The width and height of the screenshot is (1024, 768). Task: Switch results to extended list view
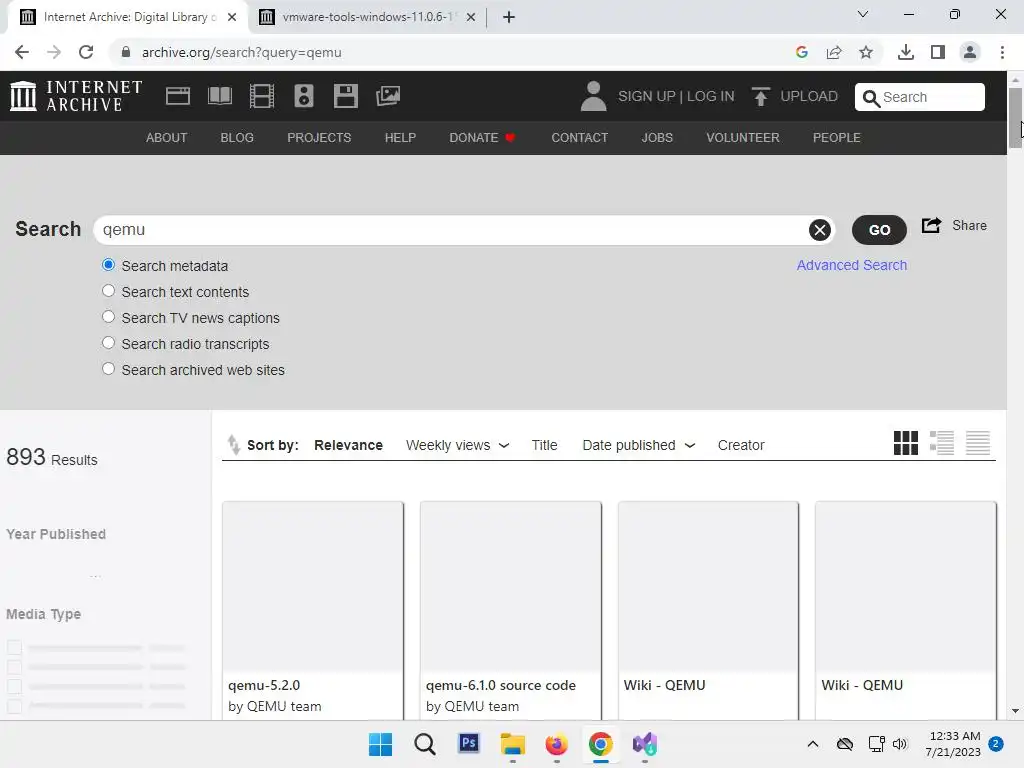tap(942, 443)
